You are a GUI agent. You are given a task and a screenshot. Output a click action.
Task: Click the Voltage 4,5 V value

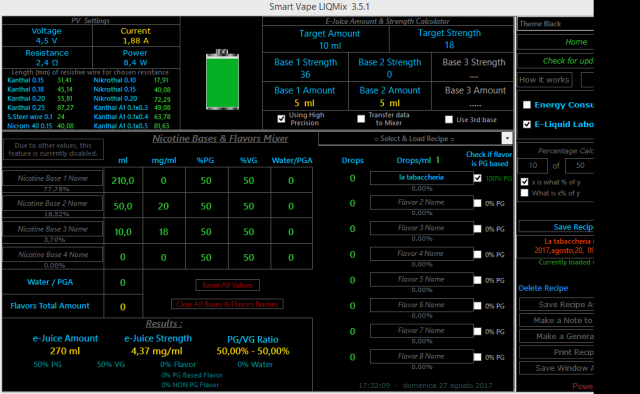(46, 41)
